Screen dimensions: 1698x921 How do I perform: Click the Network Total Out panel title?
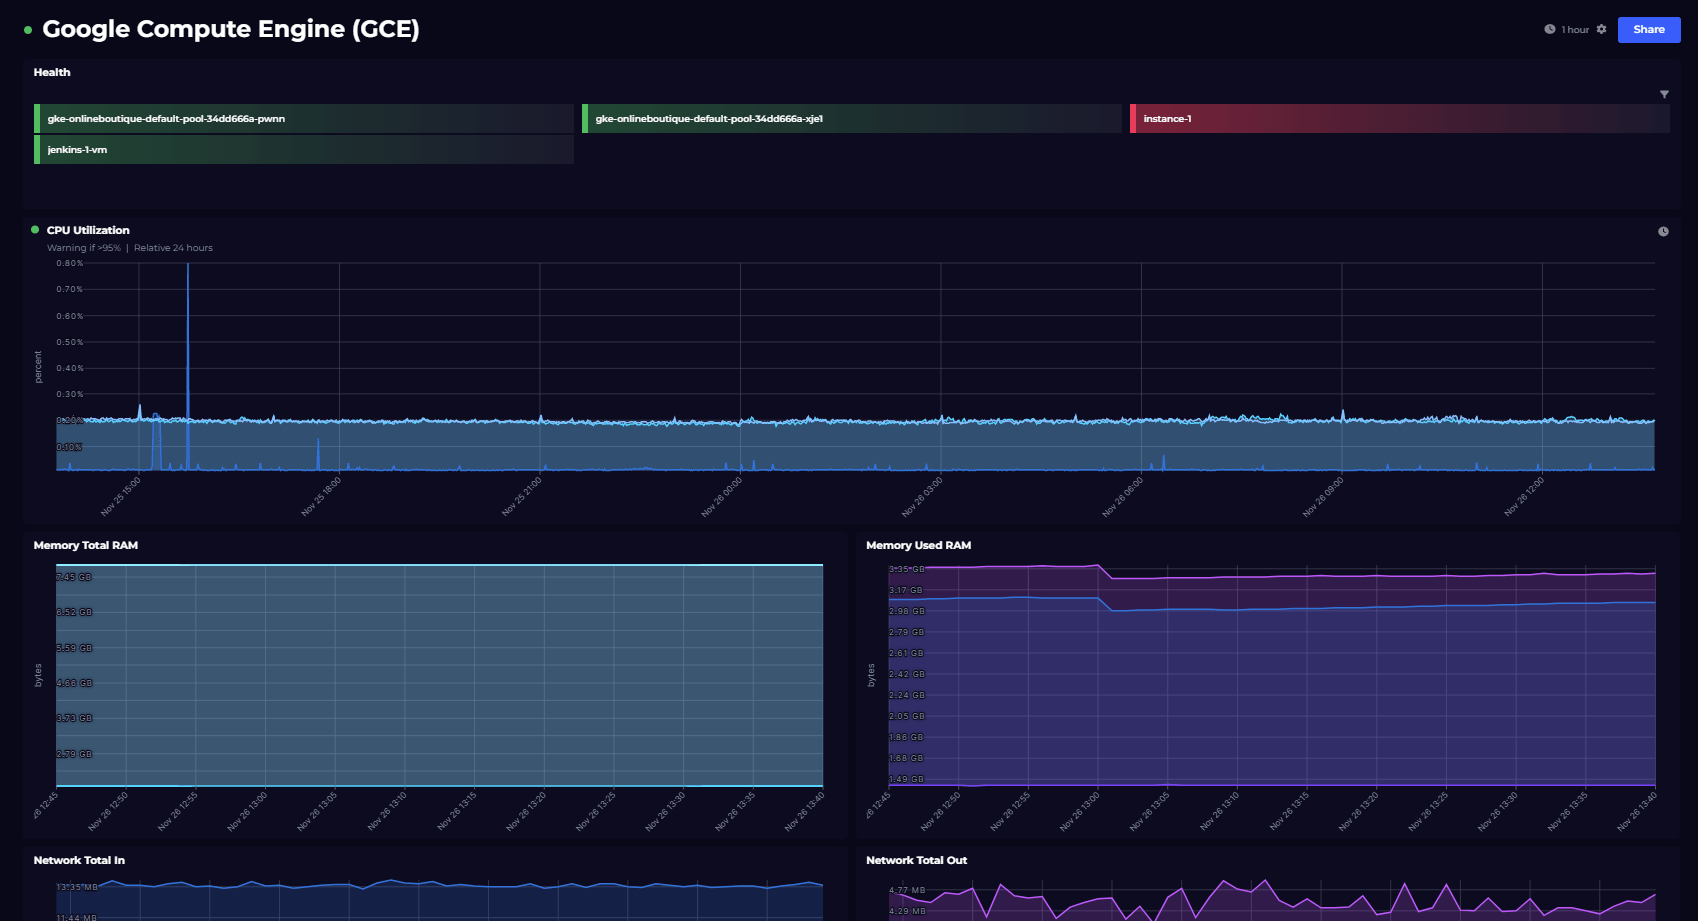point(916,860)
